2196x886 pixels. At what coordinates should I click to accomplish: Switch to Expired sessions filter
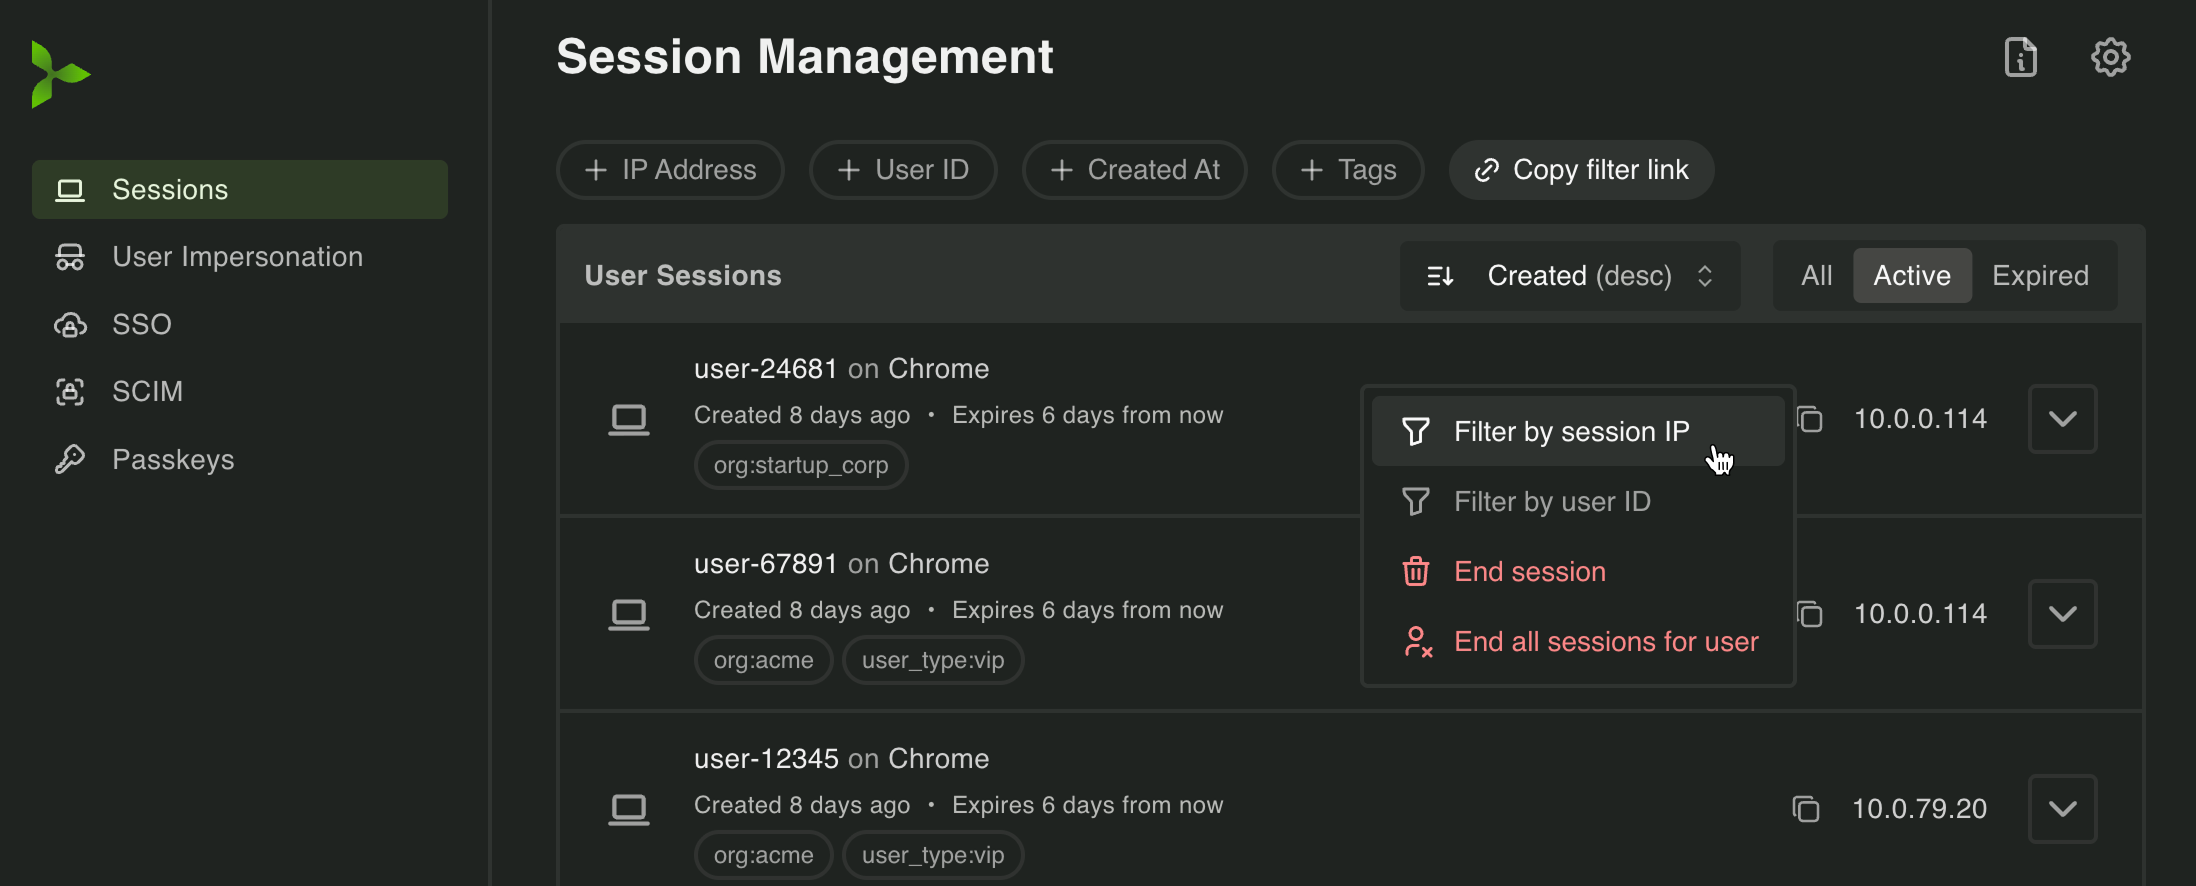(x=2040, y=276)
